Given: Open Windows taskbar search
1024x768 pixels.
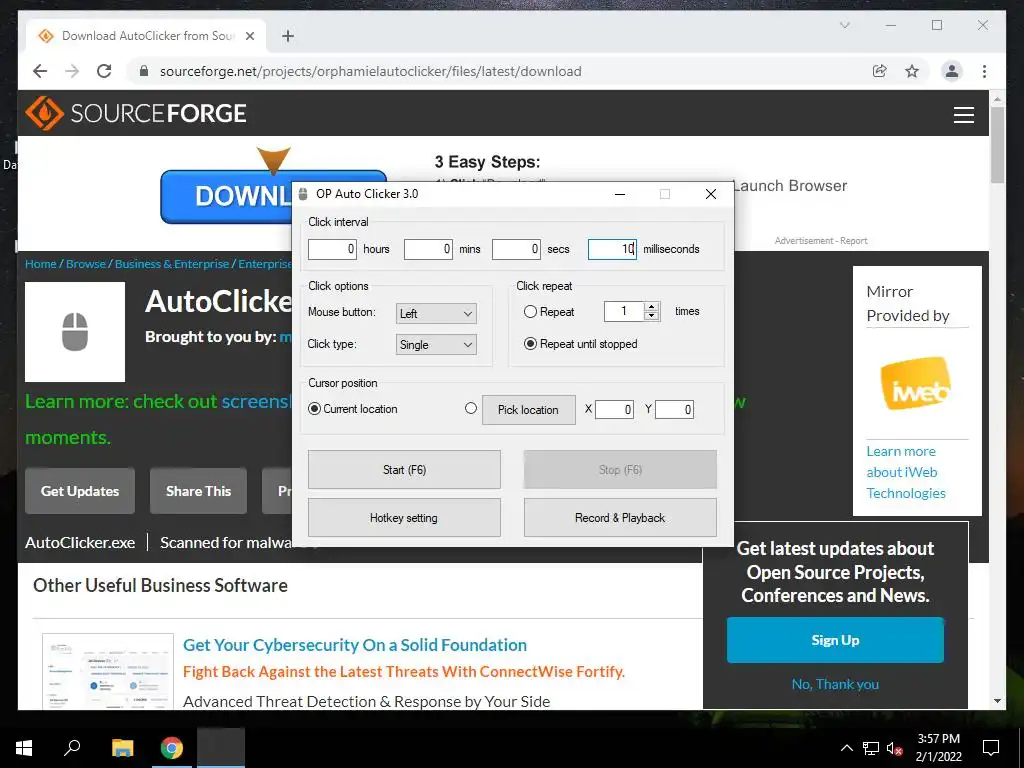Looking at the screenshot, I should pyautogui.click(x=72, y=748).
